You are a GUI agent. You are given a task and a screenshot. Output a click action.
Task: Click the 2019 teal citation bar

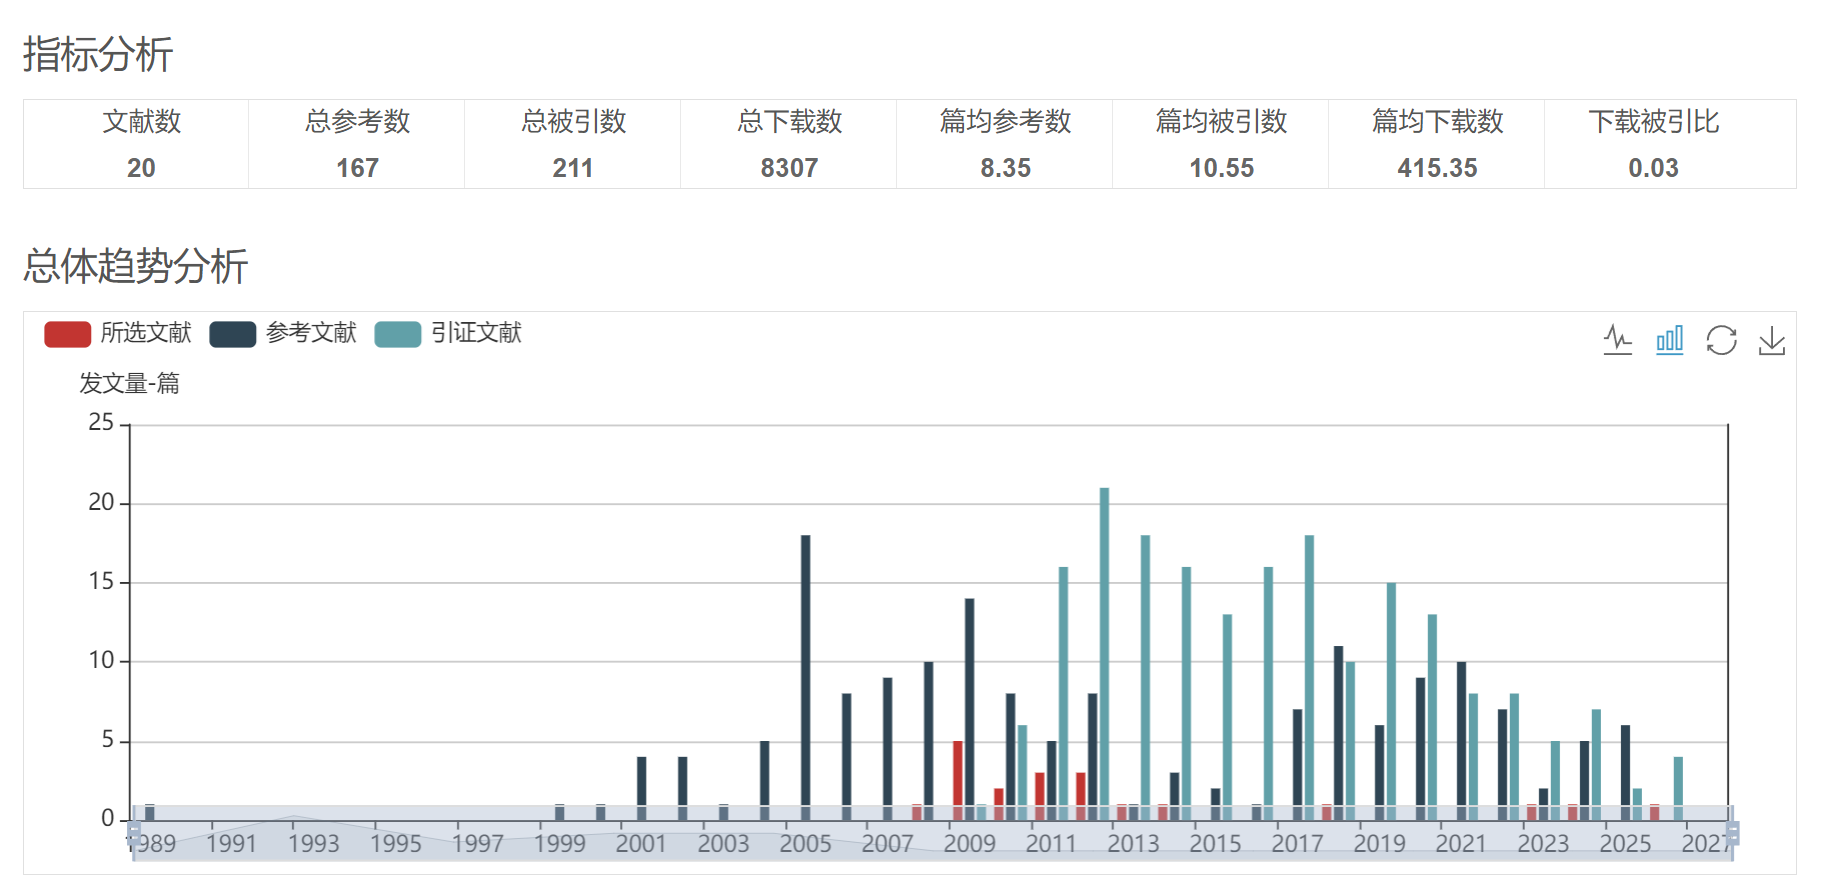click(1391, 701)
